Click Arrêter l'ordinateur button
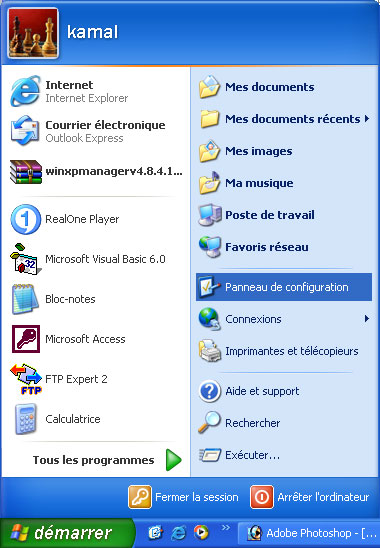 [310, 497]
